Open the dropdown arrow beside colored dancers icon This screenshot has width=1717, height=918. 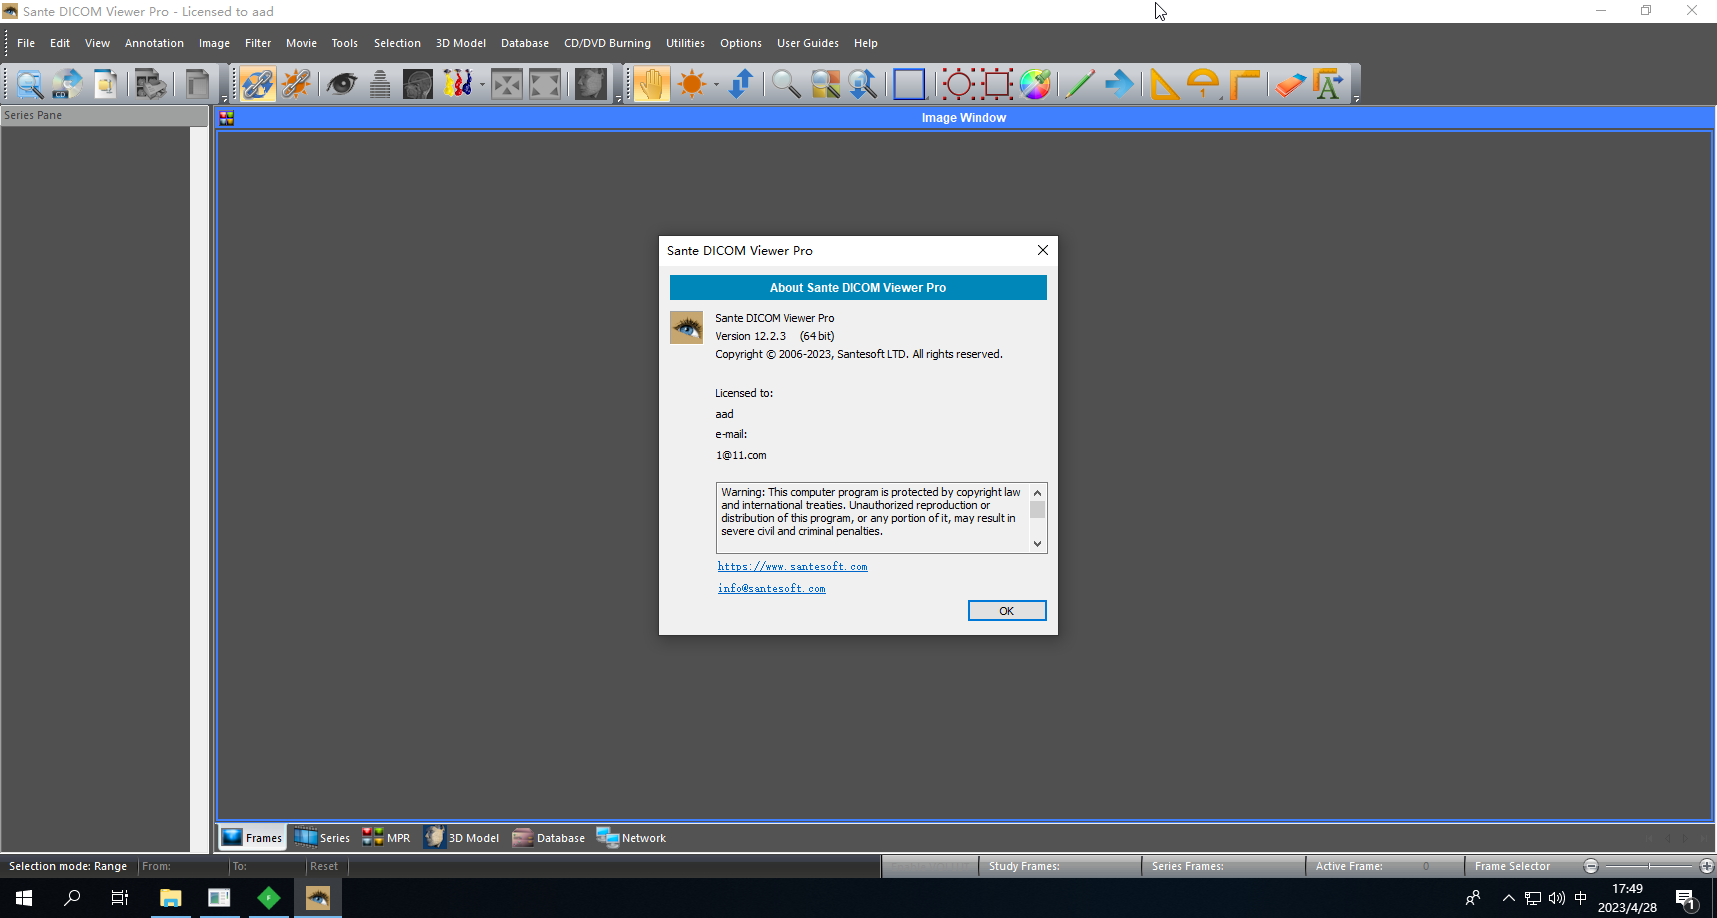[482, 84]
